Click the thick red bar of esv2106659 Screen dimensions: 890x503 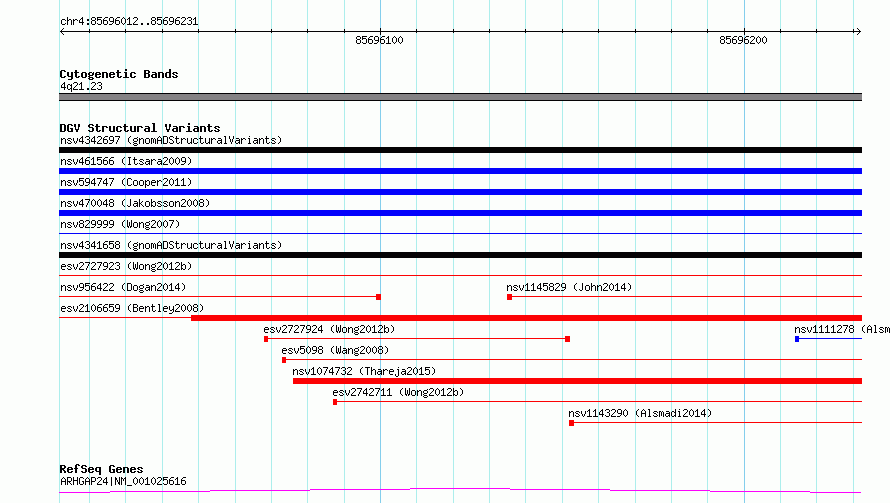point(527,318)
